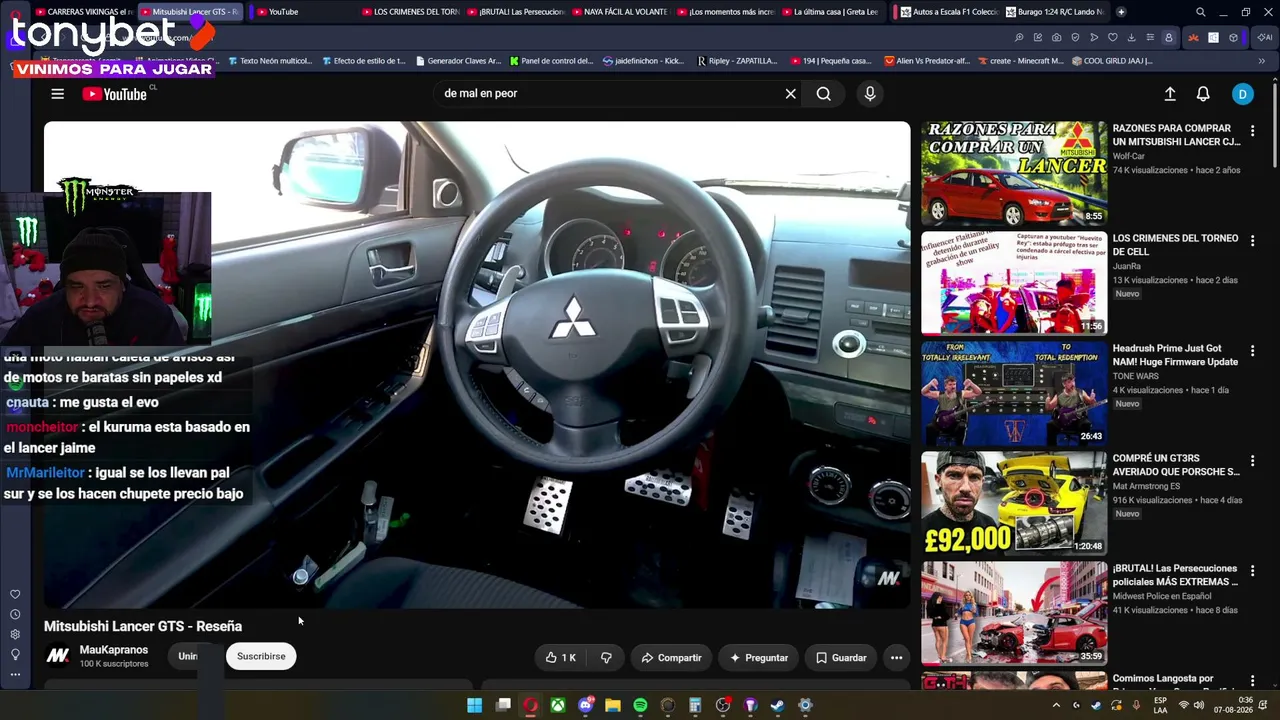Open a new browser tab
Image resolution: width=1280 pixels, height=720 pixels.
click(x=1121, y=12)
